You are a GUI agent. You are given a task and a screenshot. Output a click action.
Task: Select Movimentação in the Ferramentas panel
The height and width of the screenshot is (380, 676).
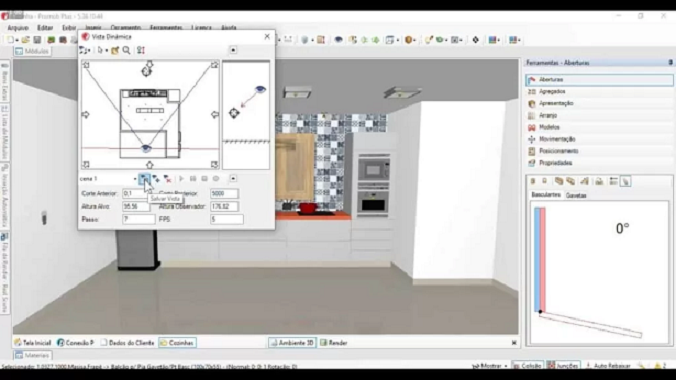(557, 139)
